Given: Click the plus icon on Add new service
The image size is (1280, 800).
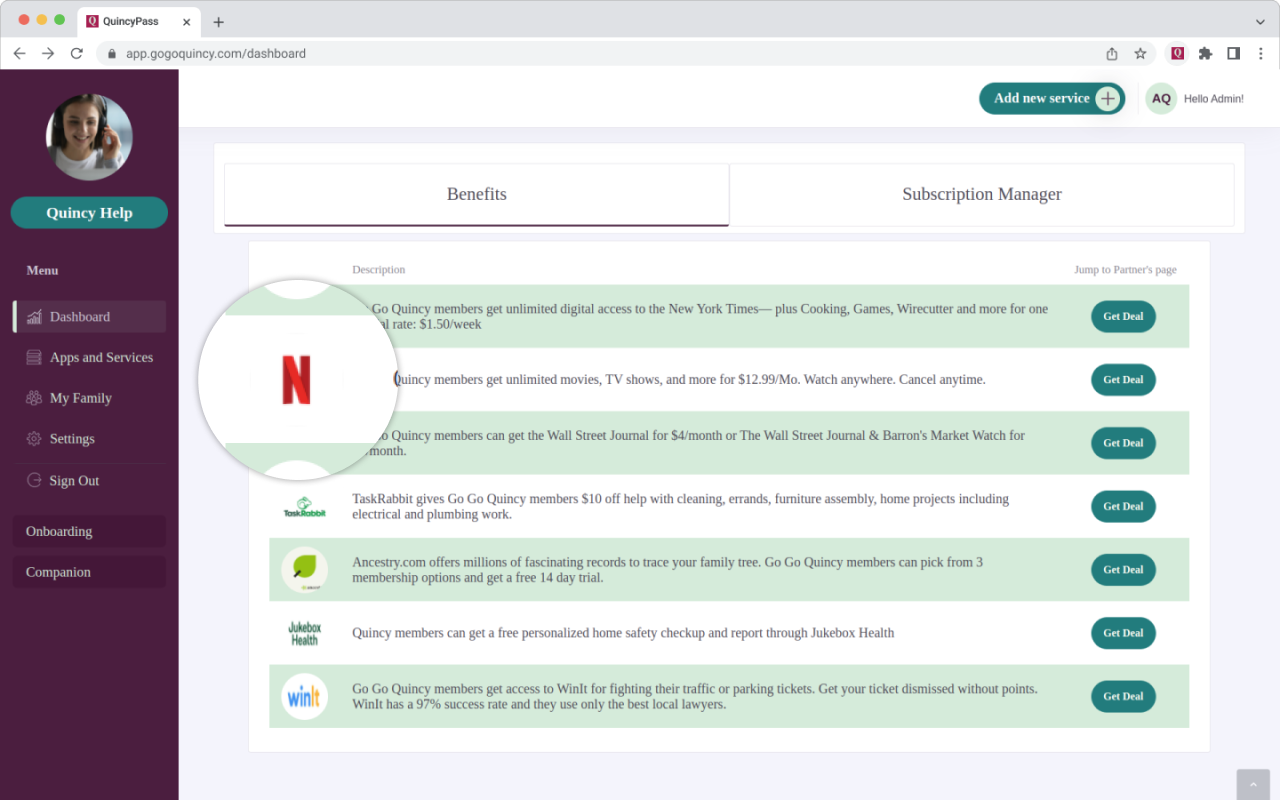Looking at the screenshot, I should [x=1107, y=98].
